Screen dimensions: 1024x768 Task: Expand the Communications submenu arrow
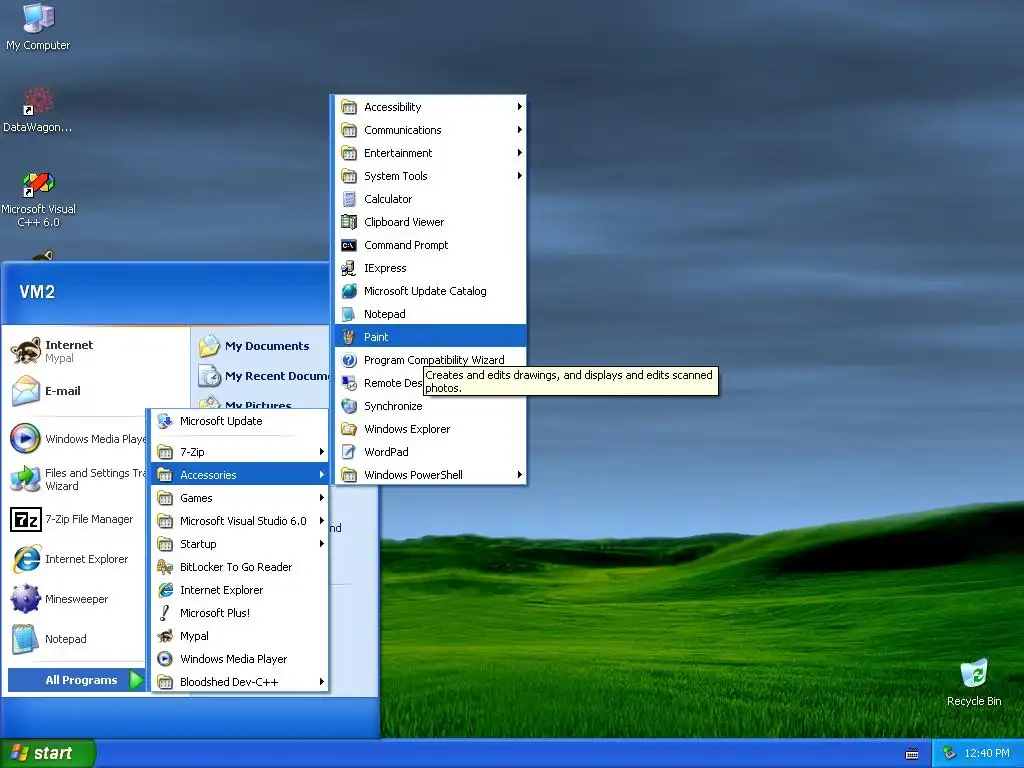point(519,129)
